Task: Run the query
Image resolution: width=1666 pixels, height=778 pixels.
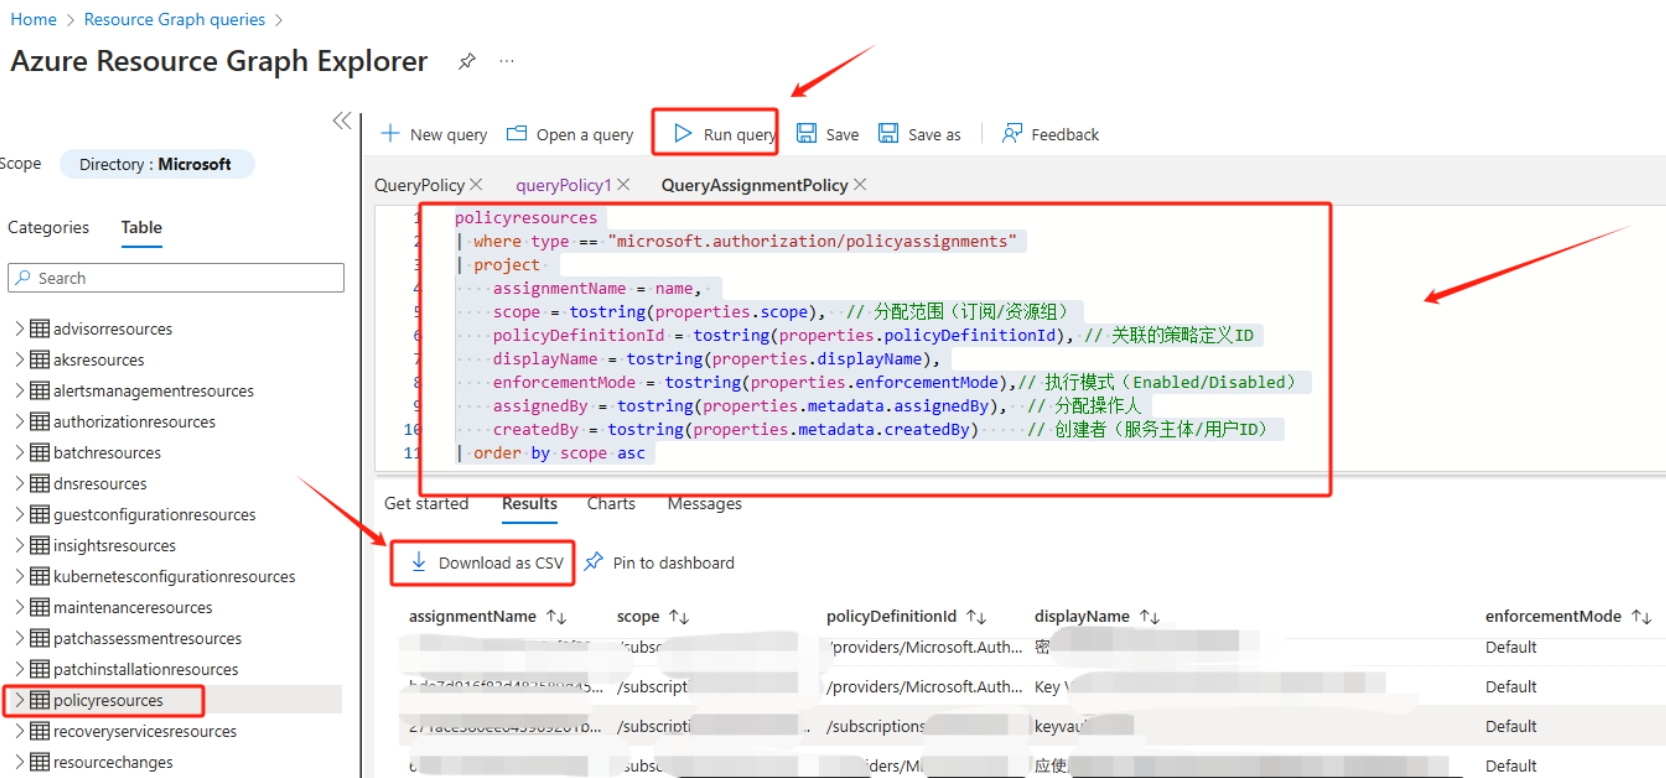Action: (x=724, y=134)
